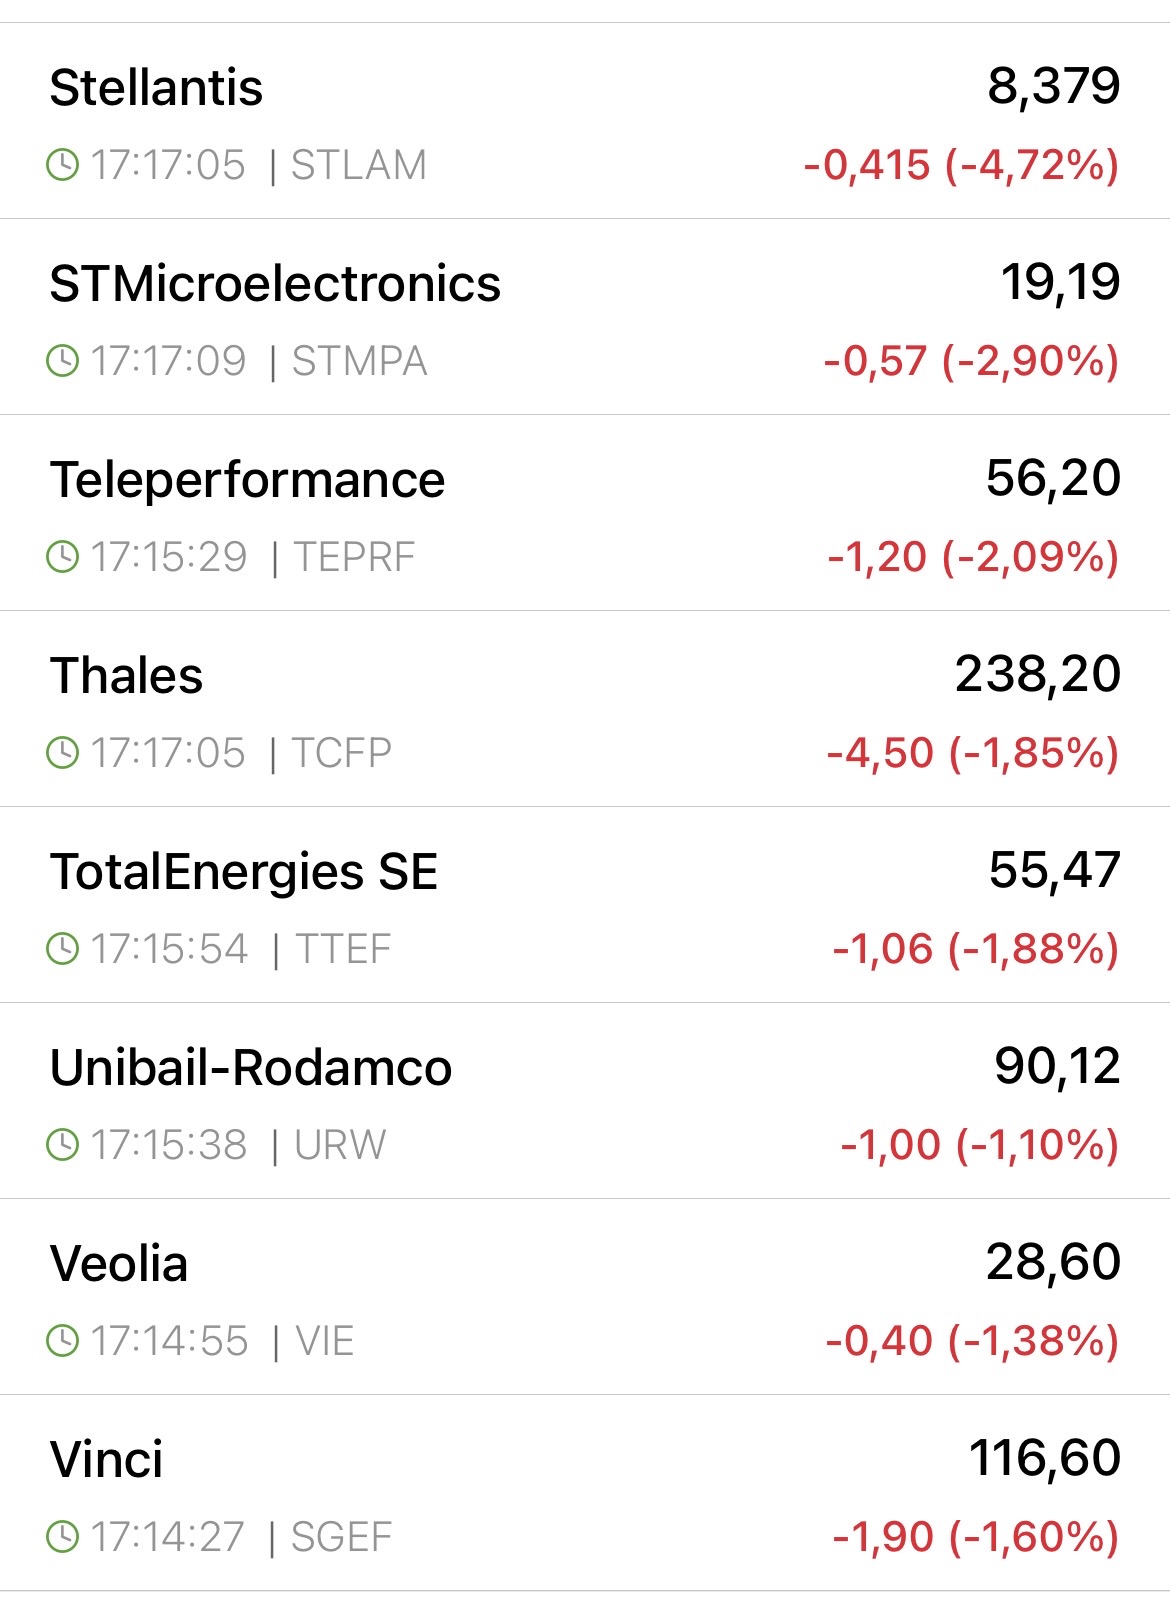Open the Stellantis stock name

click(x=156, y=88)
